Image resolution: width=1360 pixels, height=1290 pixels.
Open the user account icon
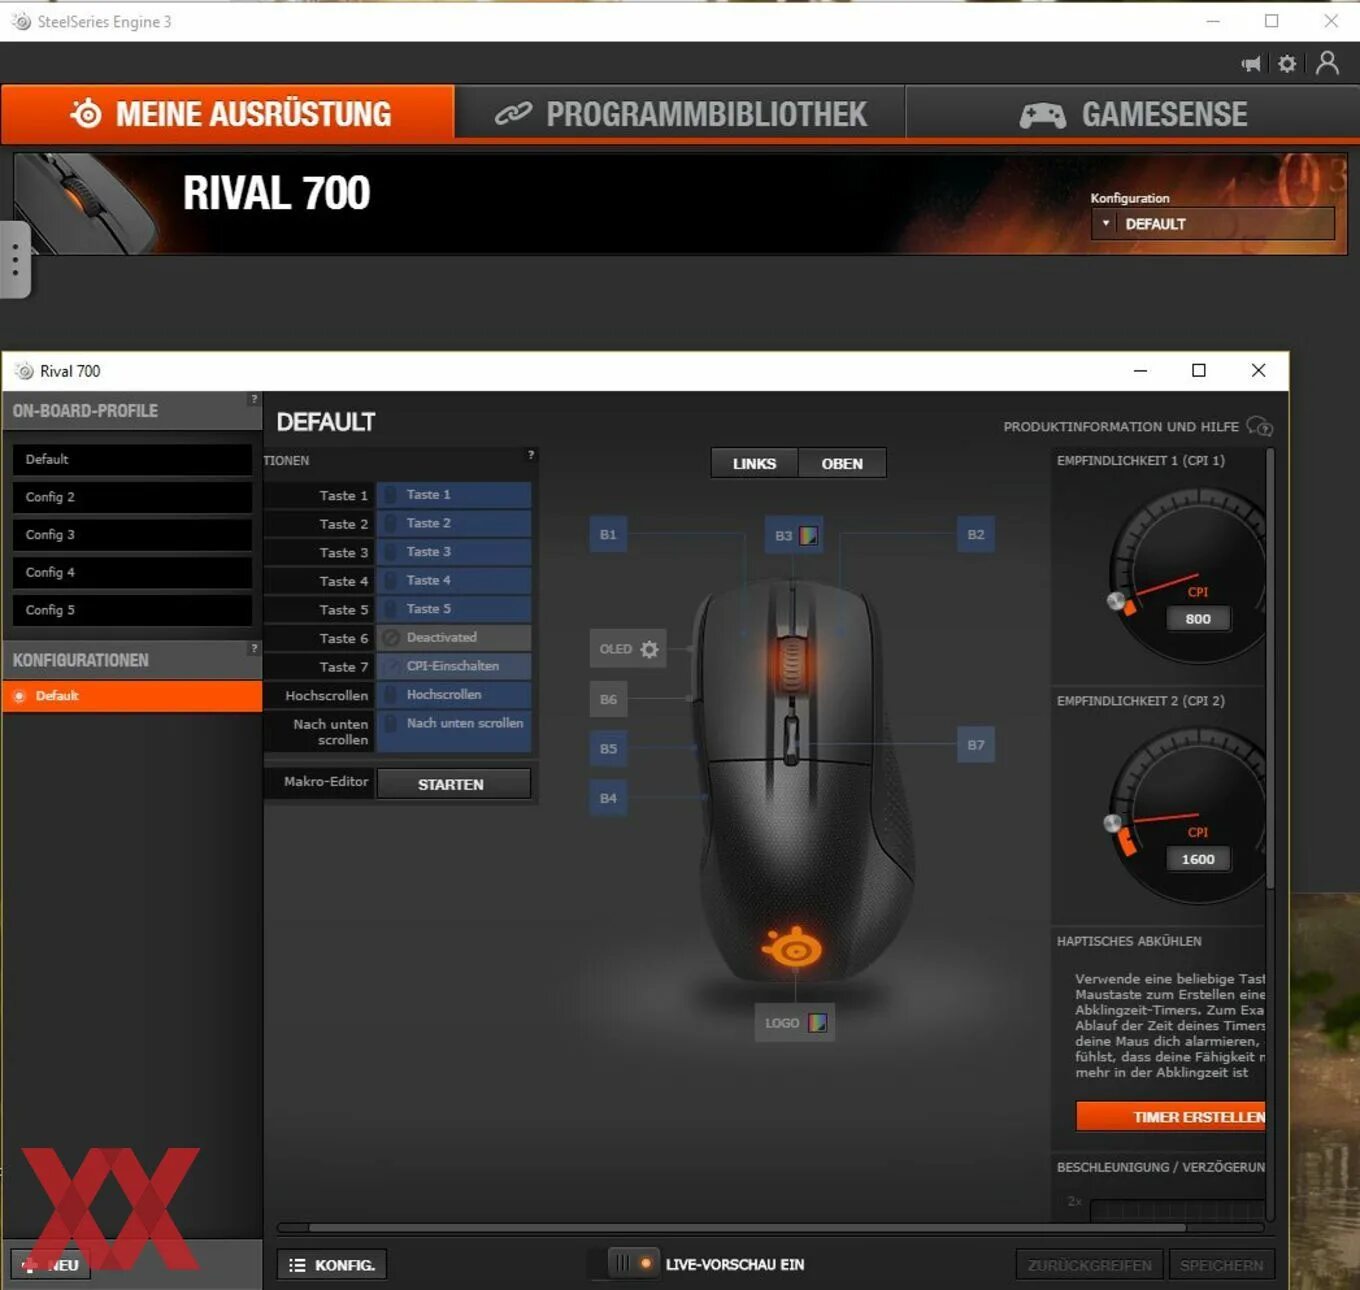[1327, 63]
